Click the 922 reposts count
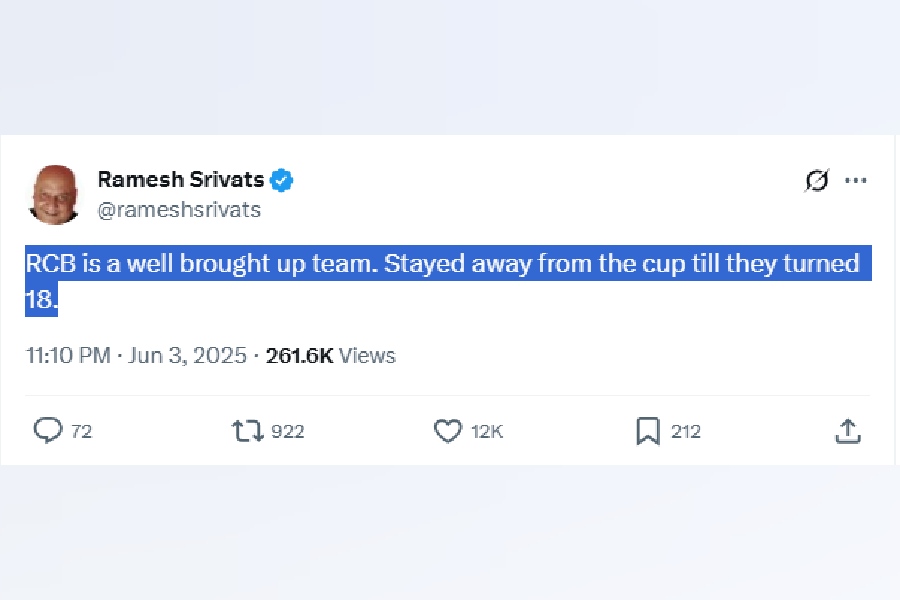 (x=288, y=432)
